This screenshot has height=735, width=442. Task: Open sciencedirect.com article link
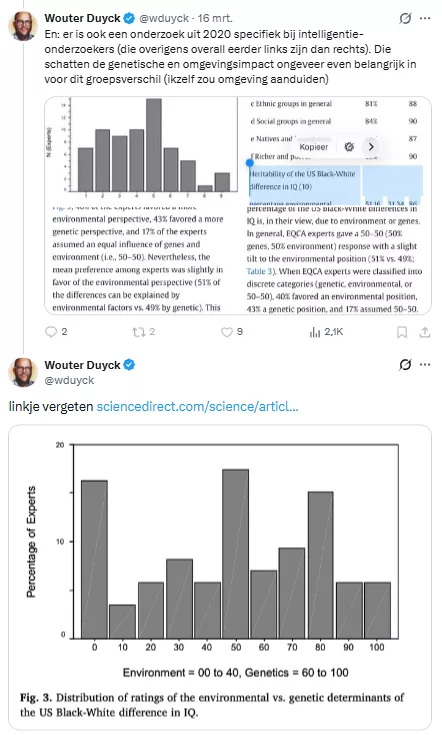pos(197,406)
